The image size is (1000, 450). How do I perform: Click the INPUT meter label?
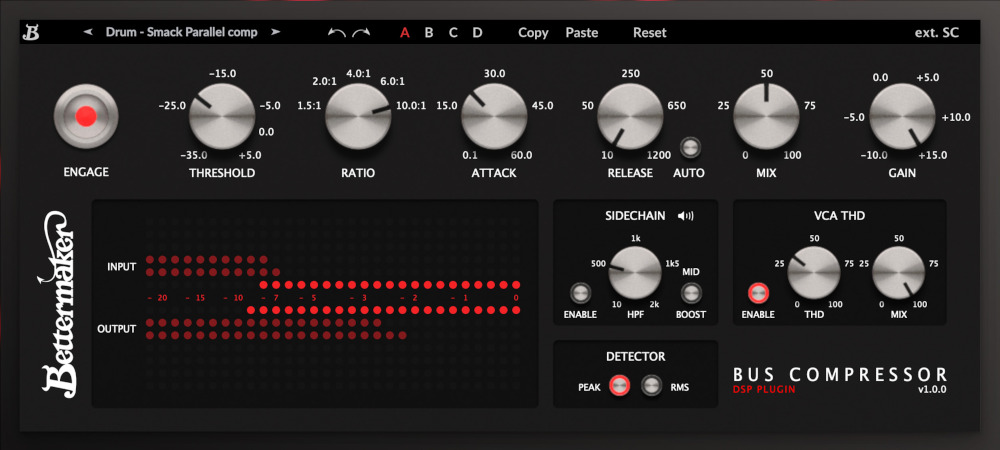pos(121,267)
